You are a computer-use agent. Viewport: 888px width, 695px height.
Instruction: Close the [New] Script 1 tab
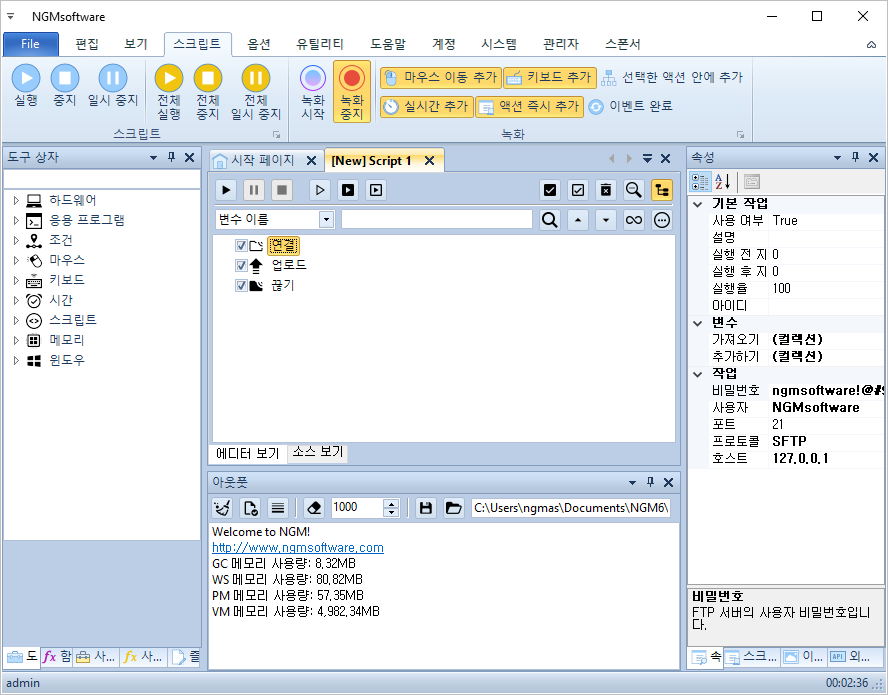(x=430, y=161)
